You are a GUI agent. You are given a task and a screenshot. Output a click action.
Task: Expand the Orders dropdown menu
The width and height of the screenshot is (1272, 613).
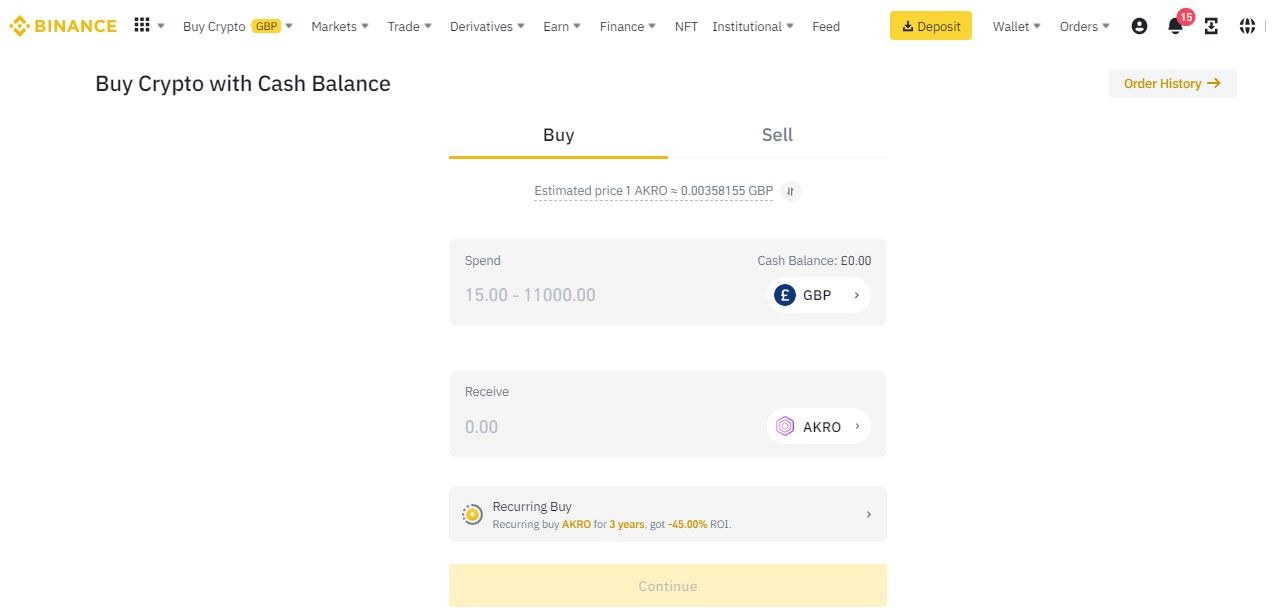pos(1084,27)
